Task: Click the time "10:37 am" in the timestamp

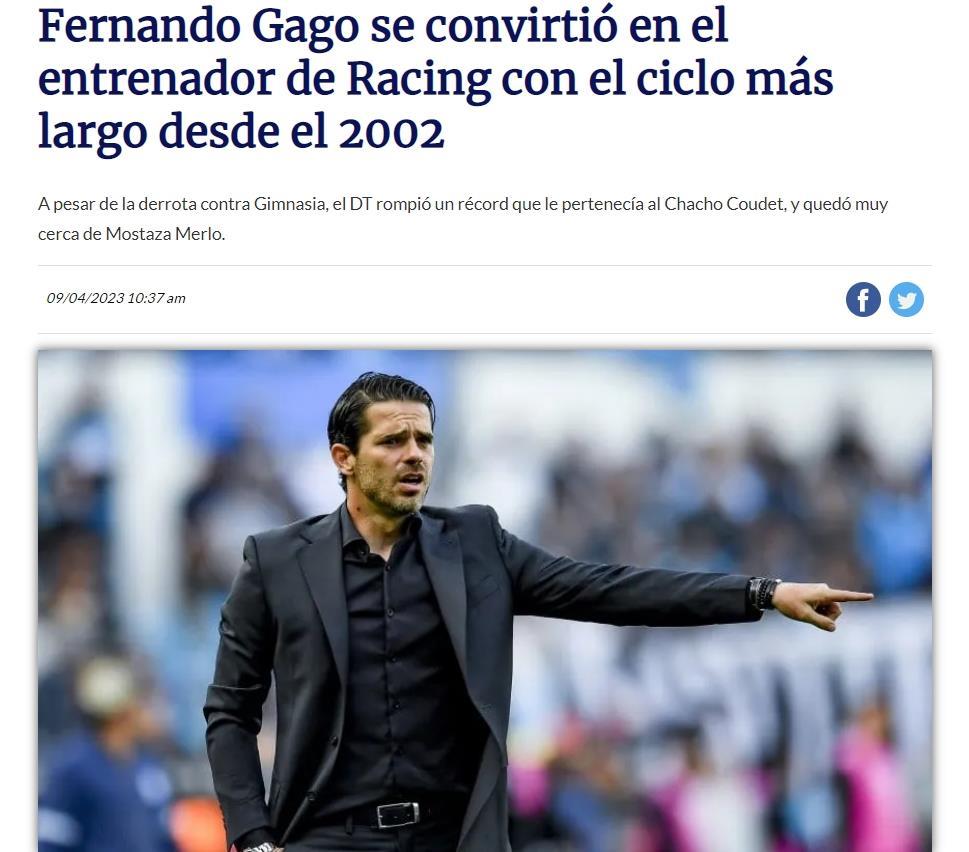Action: tap(156, 298)
